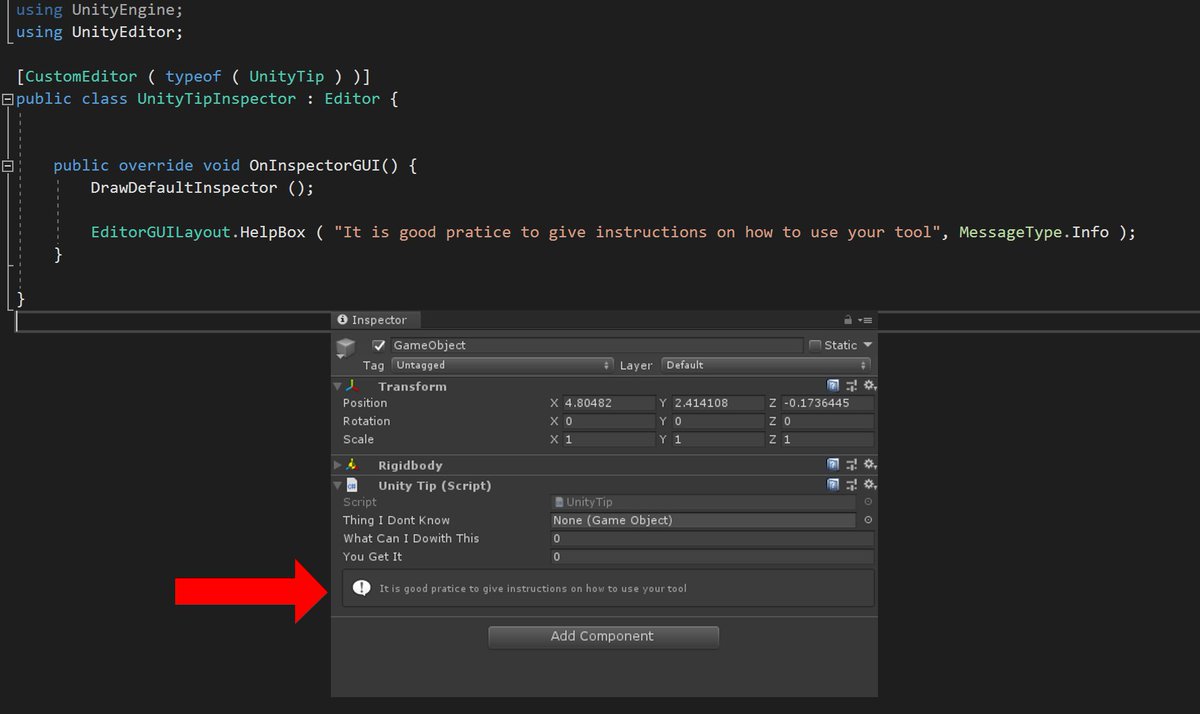Click the GameObject name field
The width and height of the screenshot is (1200, 714).
596,345
